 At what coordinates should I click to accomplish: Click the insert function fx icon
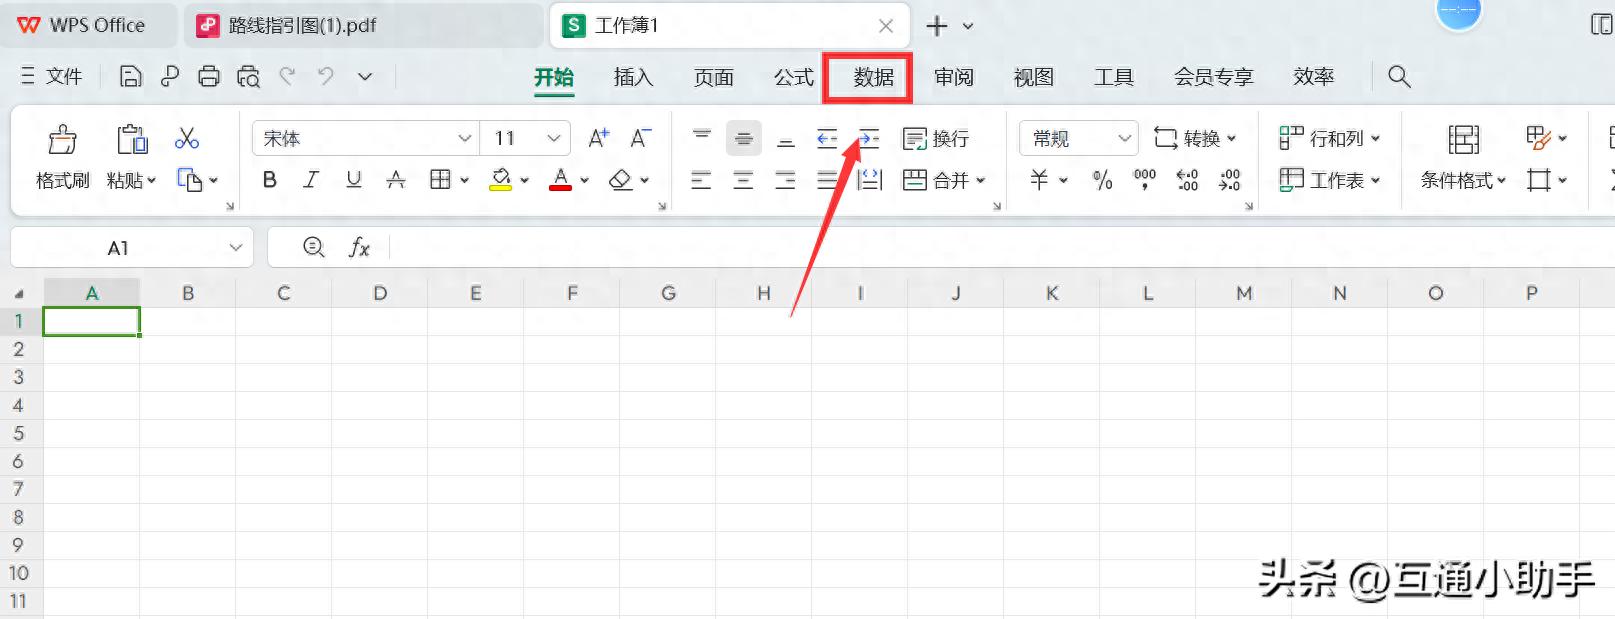click(x=359, y=248)
